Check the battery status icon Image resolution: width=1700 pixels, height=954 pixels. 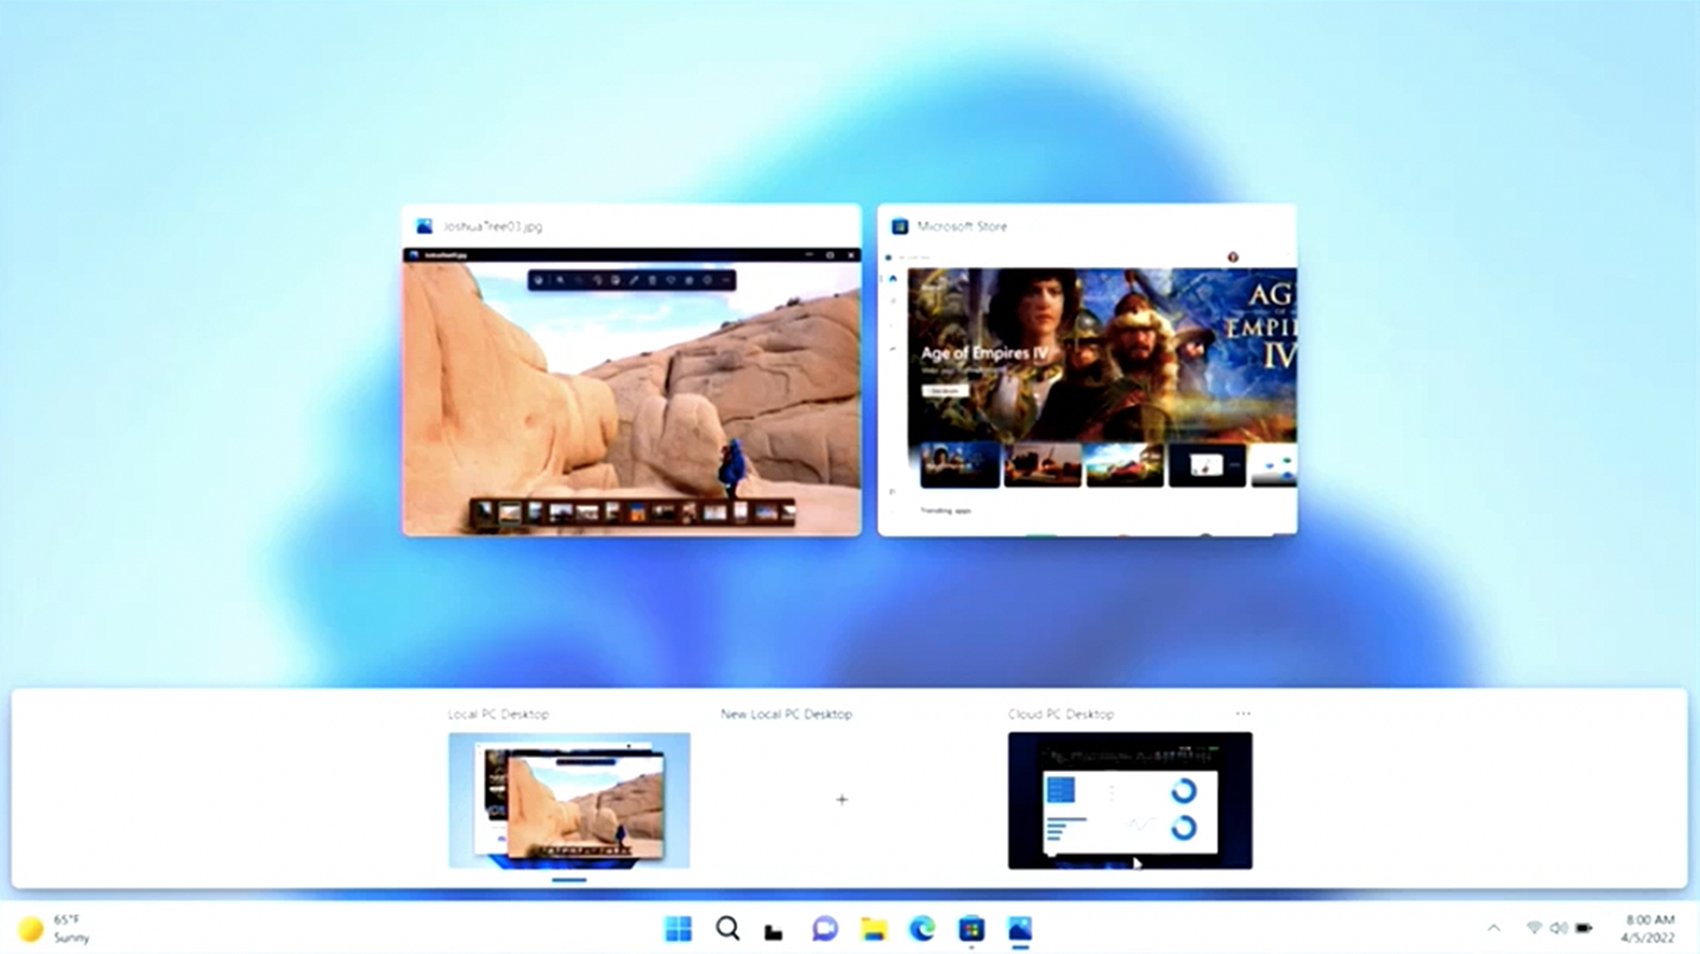pyautogui.click(x=1584, y=928)
